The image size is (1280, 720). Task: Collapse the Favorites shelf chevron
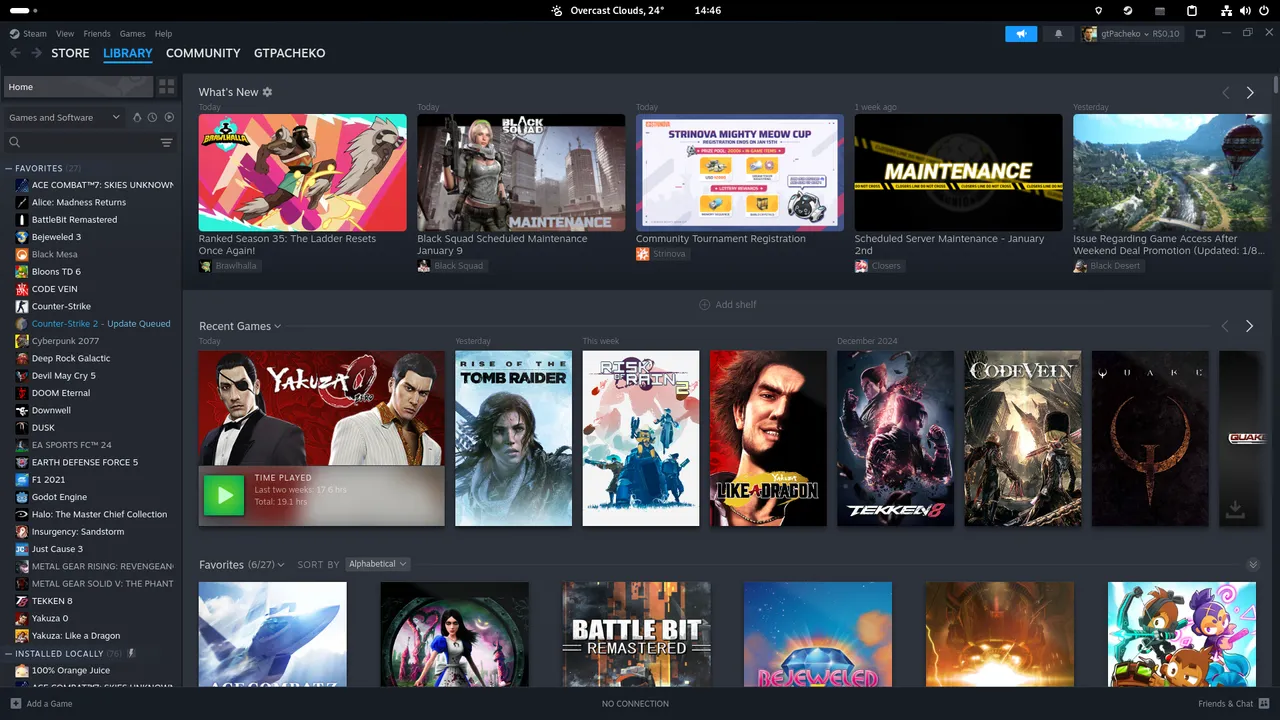click(1253, 565)
